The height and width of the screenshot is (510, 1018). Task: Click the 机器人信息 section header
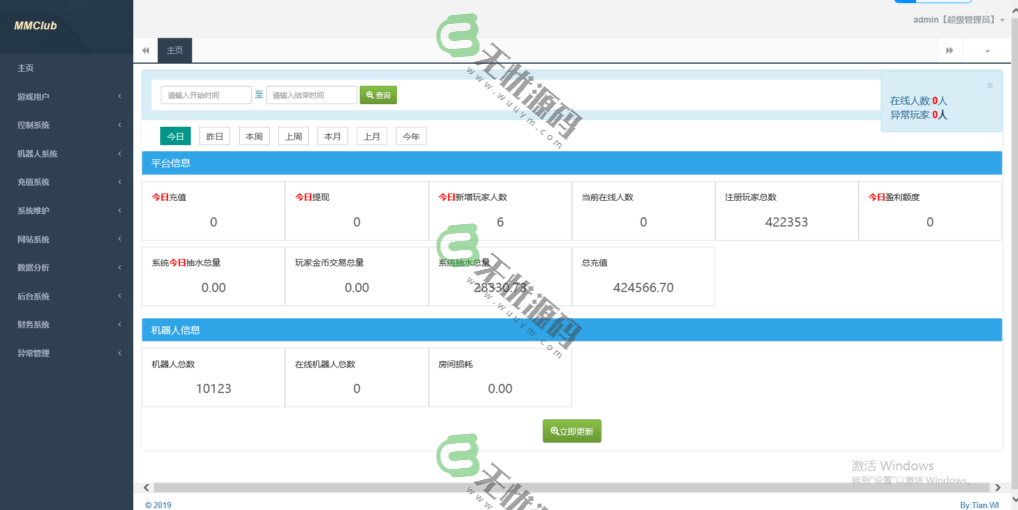(572, 330)
